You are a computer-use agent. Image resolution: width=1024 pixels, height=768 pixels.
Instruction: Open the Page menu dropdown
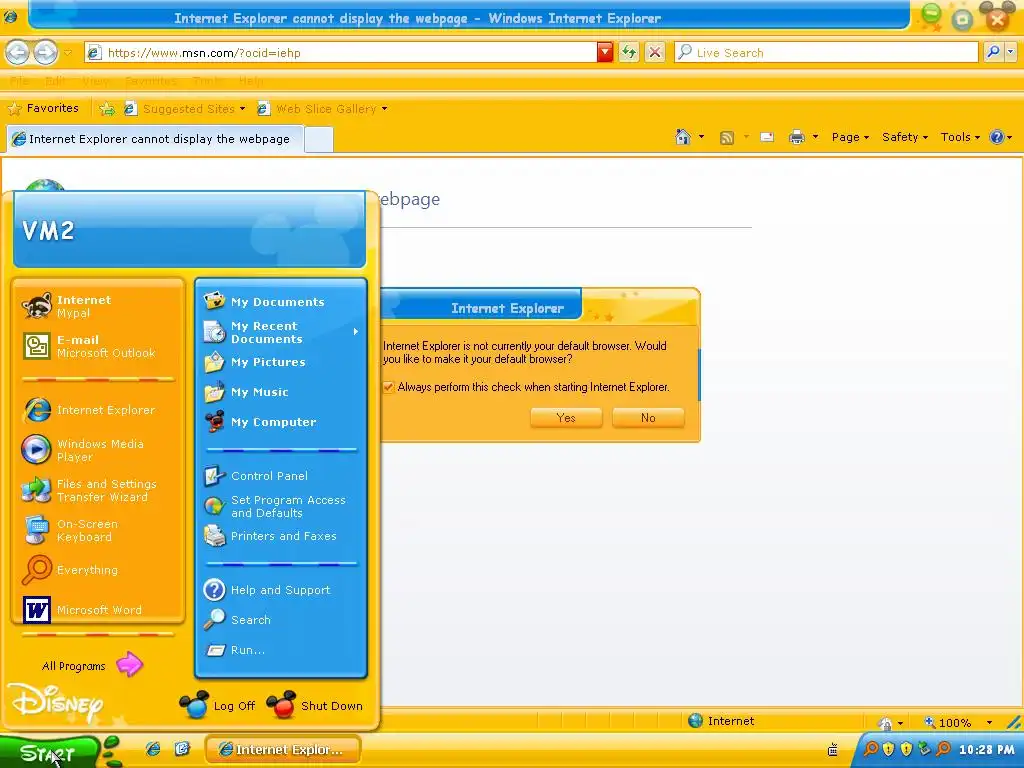pos(850,137)
